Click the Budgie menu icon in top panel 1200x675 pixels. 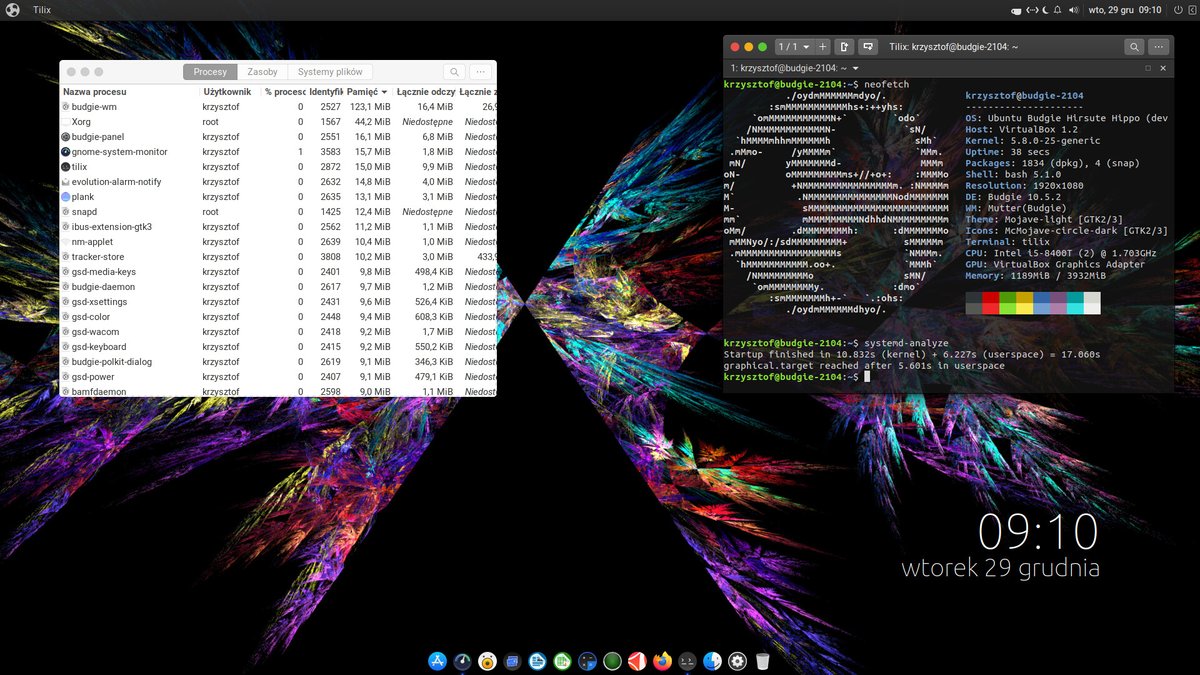[14, 9]
